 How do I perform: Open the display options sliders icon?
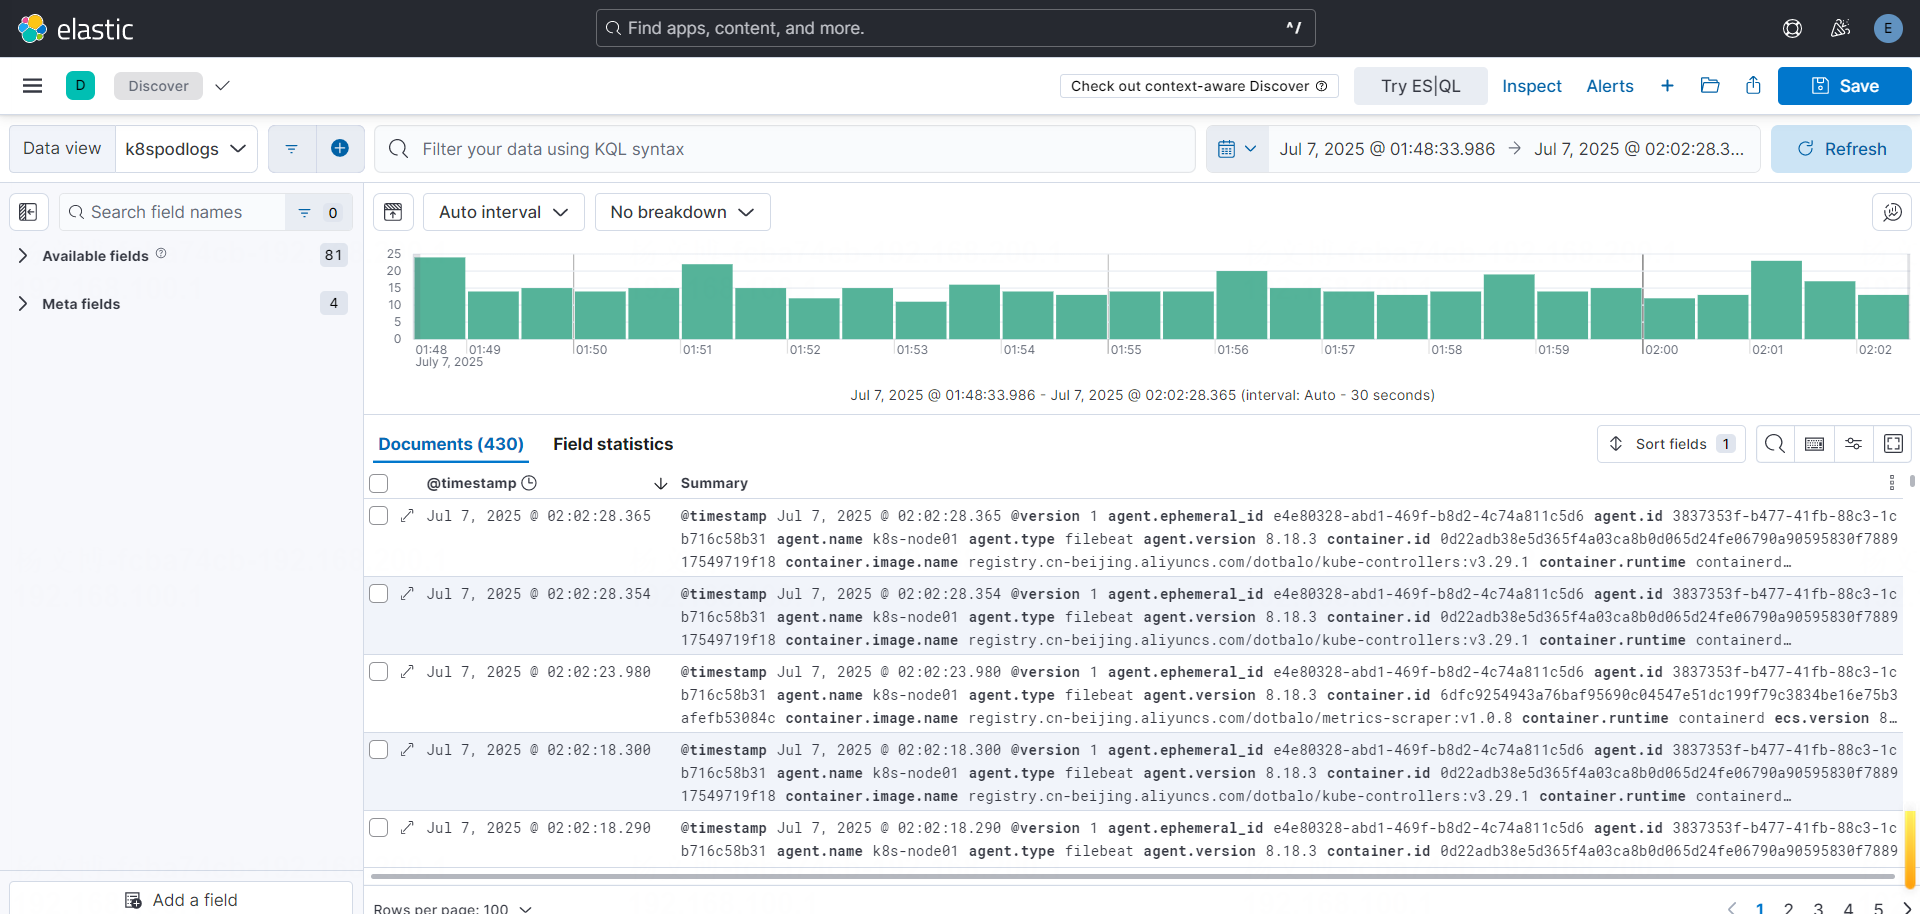[1853, 444]
